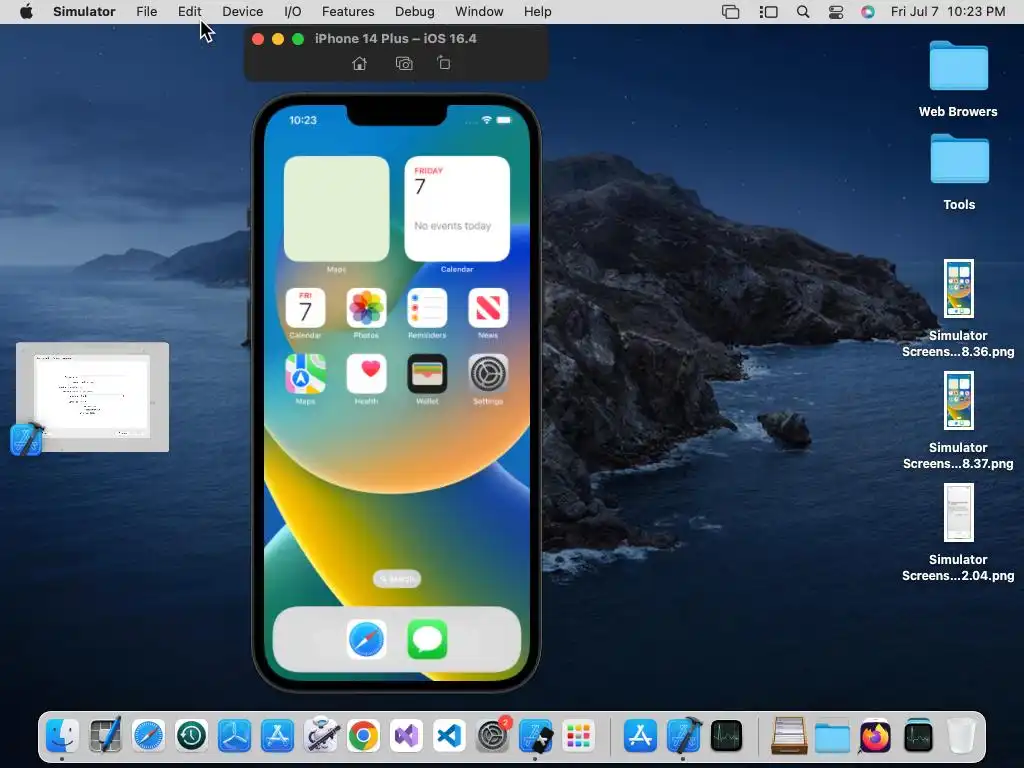This screenshot has height=768, width=1024.
Task: Open the Help menu
Action: click(x=537, y=12)
